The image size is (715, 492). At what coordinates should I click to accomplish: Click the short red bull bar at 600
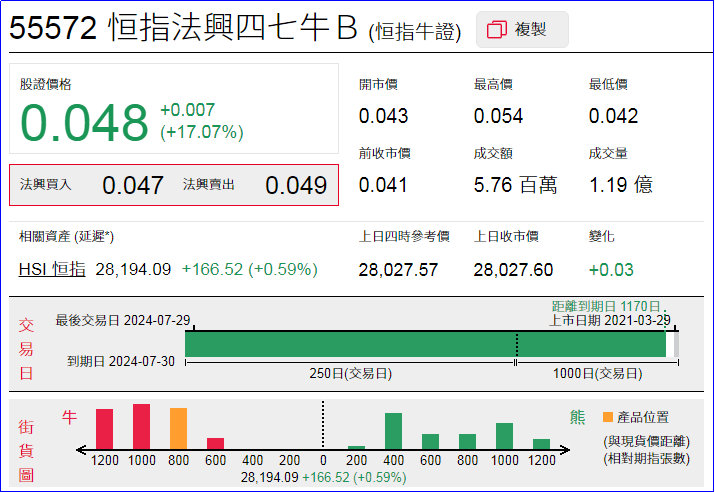click(x=215, y=444)
